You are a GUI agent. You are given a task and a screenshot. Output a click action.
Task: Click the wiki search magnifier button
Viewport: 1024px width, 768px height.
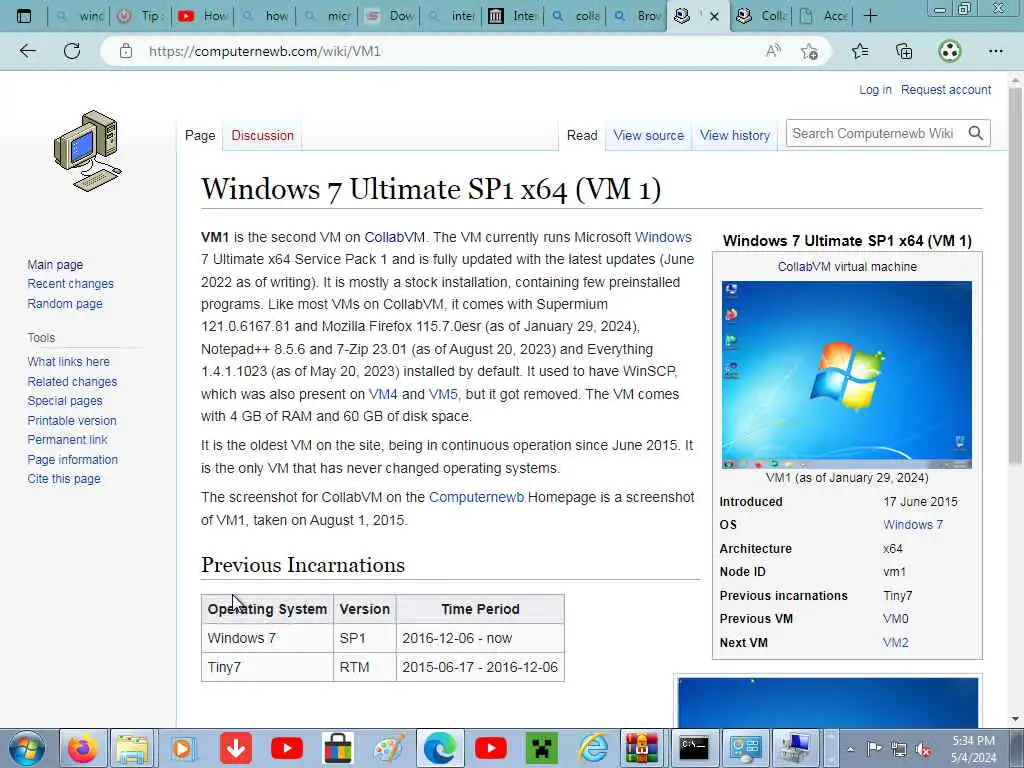(x=976, y=133)
